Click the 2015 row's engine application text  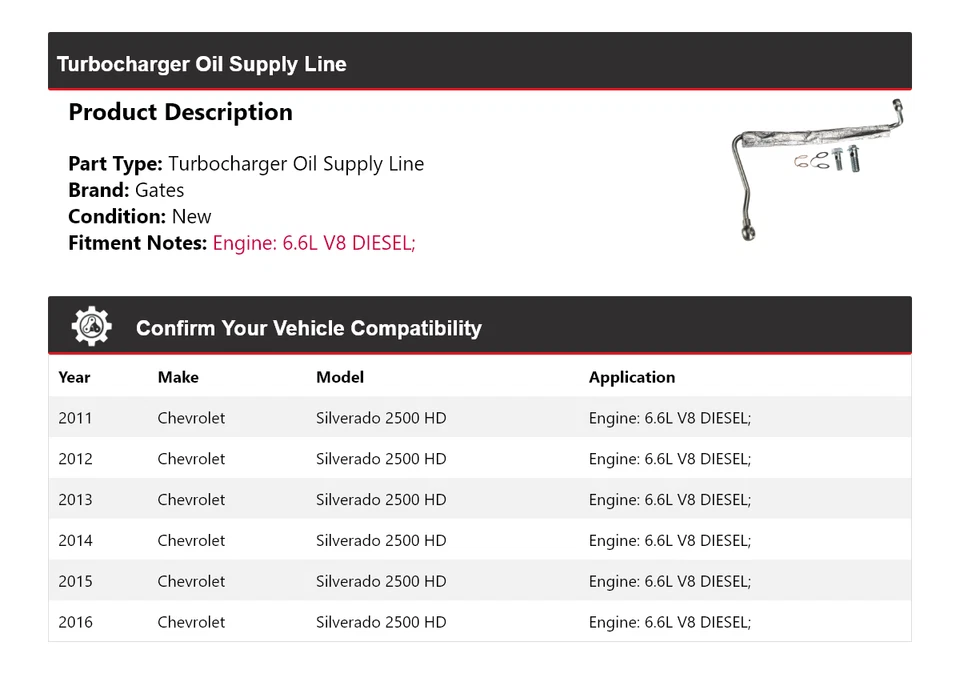[669, 582]
